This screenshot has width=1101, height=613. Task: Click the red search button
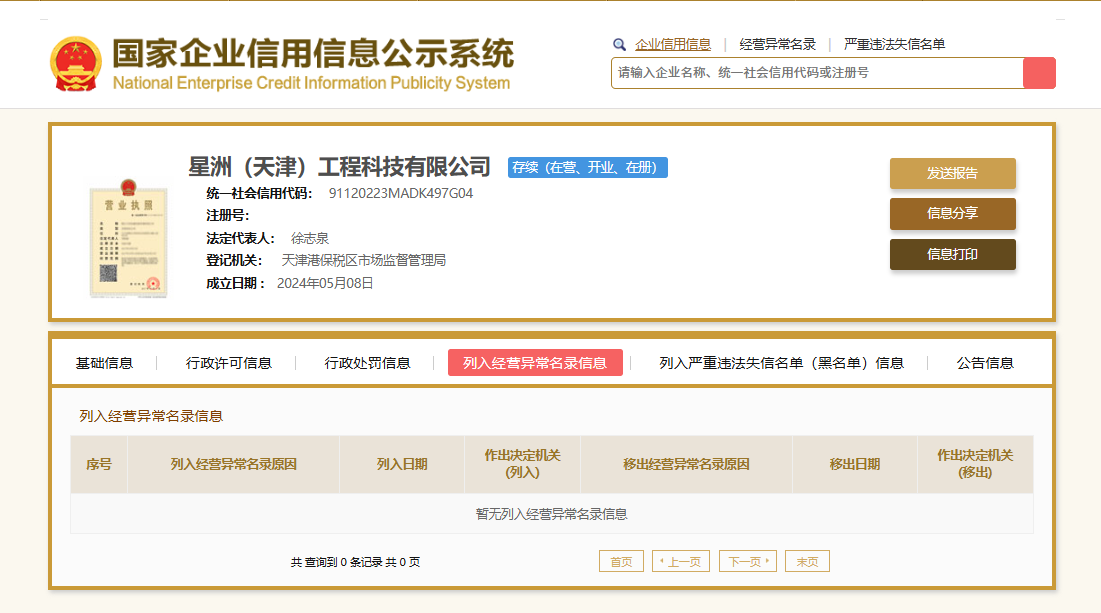[1039, 73]
